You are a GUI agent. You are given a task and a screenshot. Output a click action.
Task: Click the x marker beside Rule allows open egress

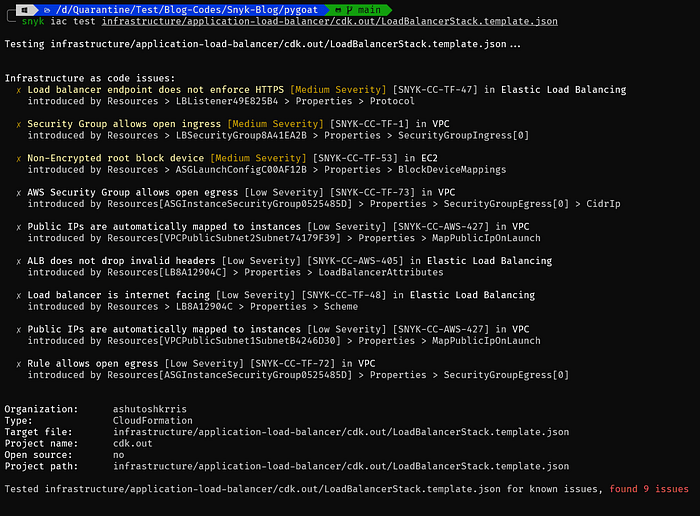pyautogui.click(x=18, y=364)
